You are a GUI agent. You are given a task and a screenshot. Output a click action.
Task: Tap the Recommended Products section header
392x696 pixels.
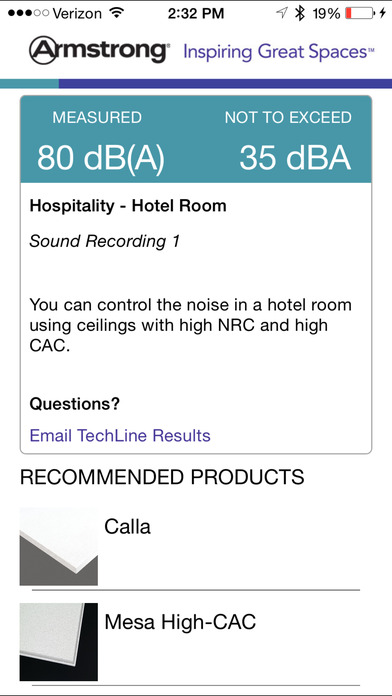click(x=162, y=477)
